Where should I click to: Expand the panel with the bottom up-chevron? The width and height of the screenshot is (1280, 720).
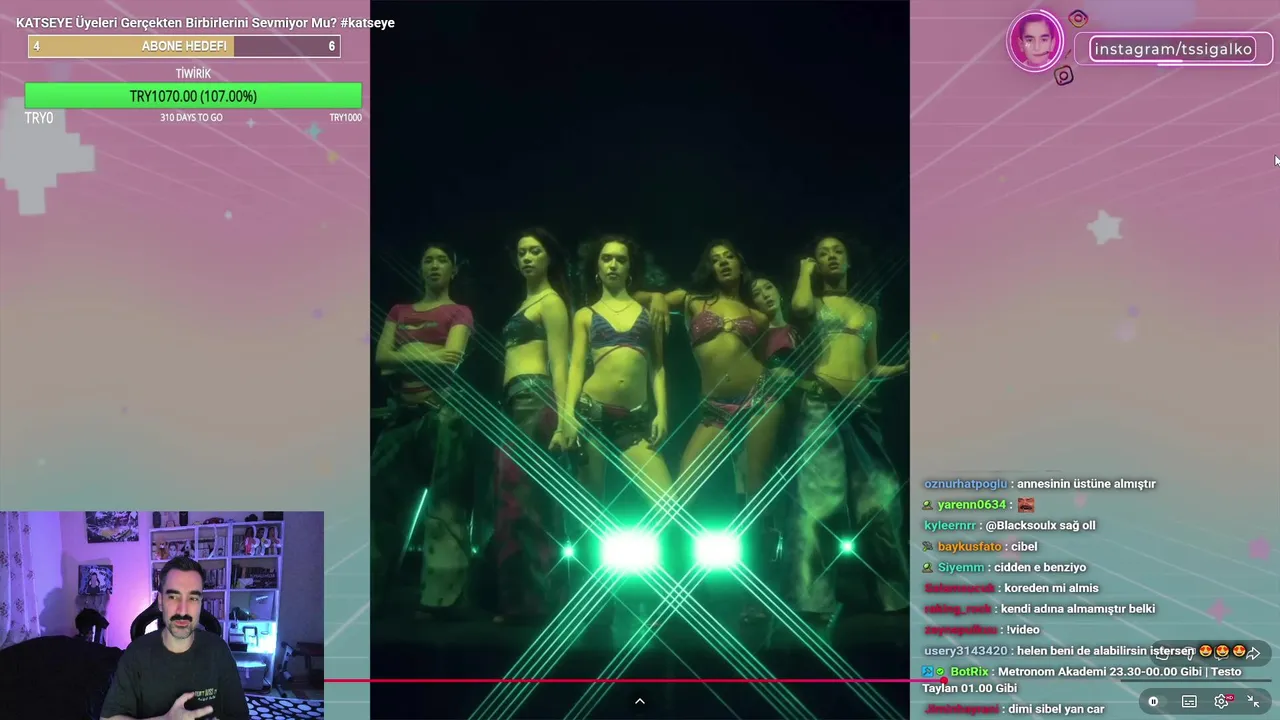(x=640, y=701)
